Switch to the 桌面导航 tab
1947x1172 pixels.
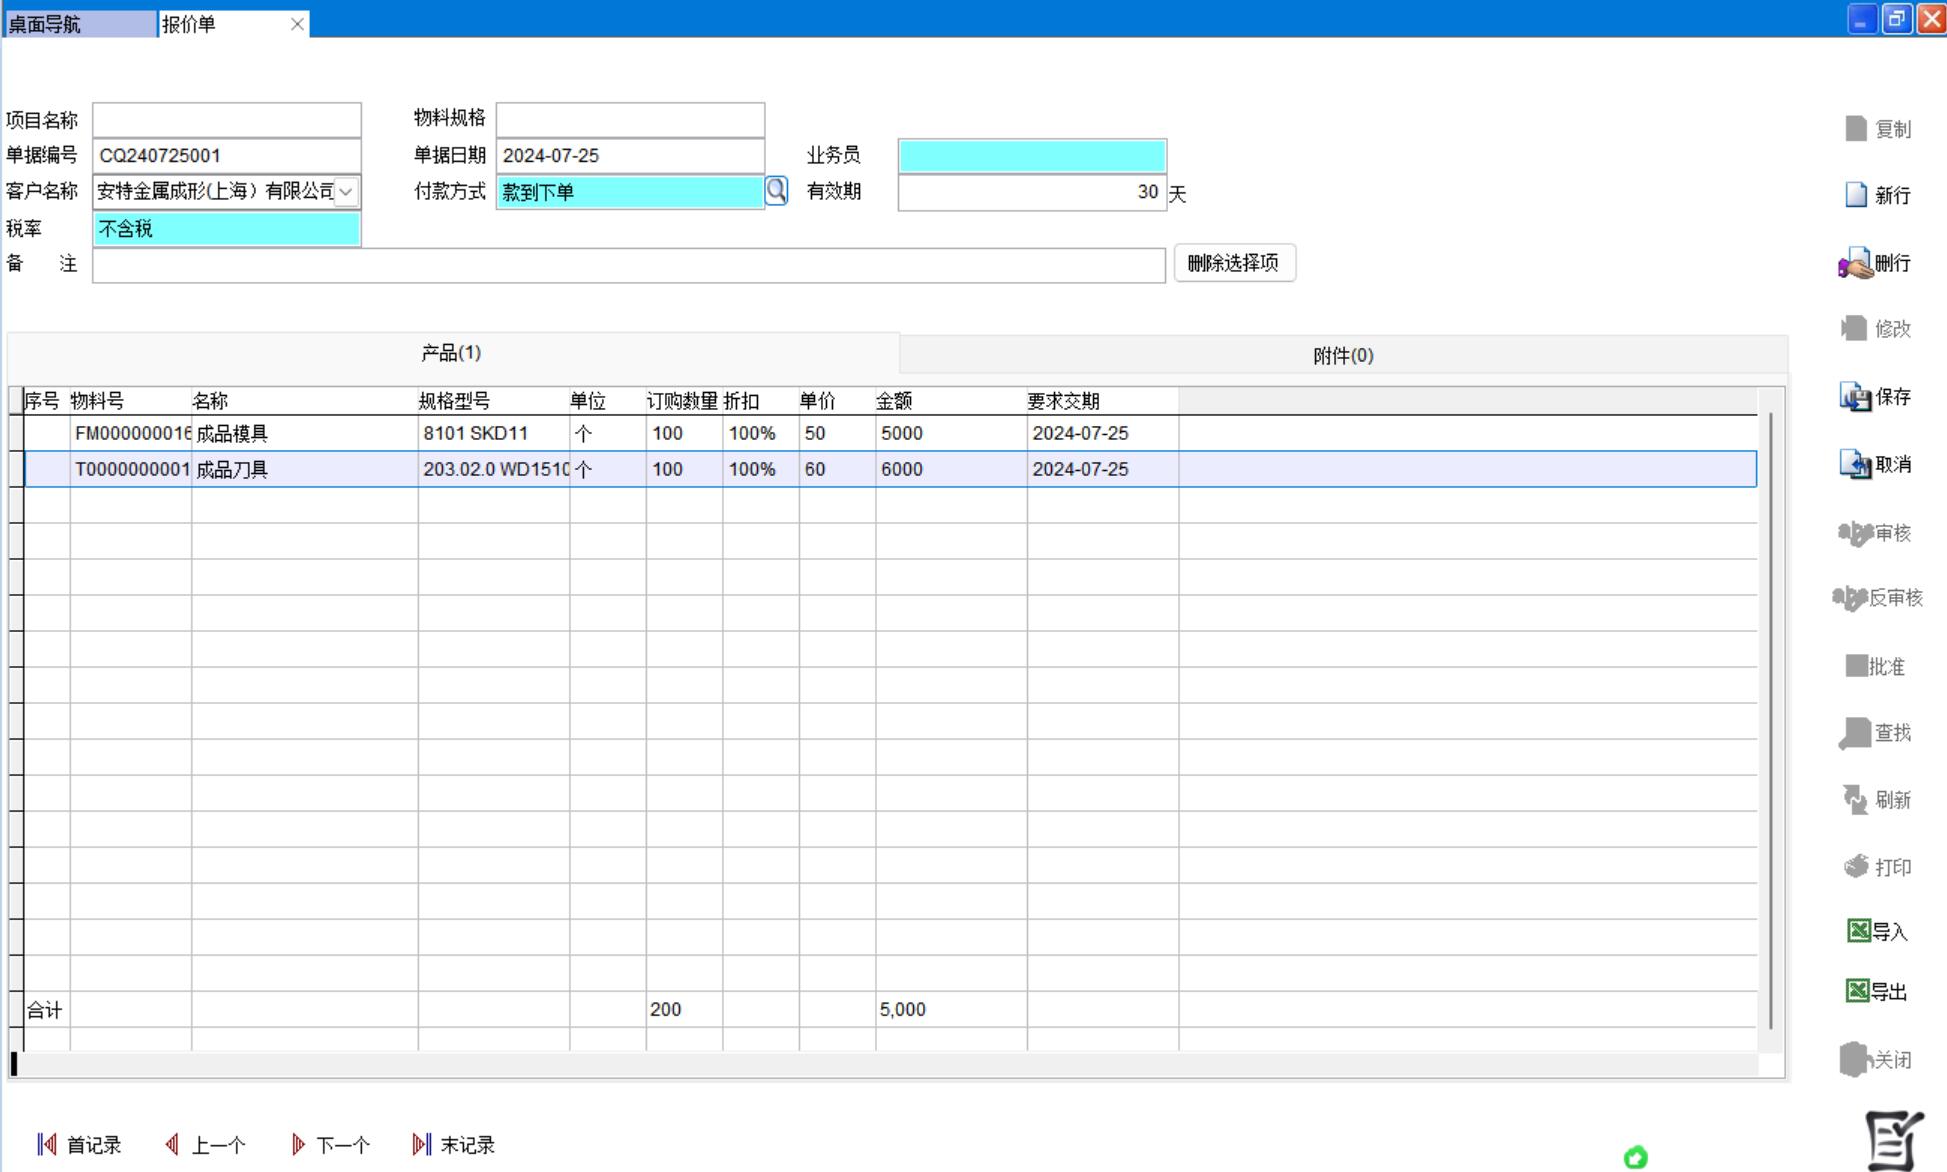click(78, 24)
